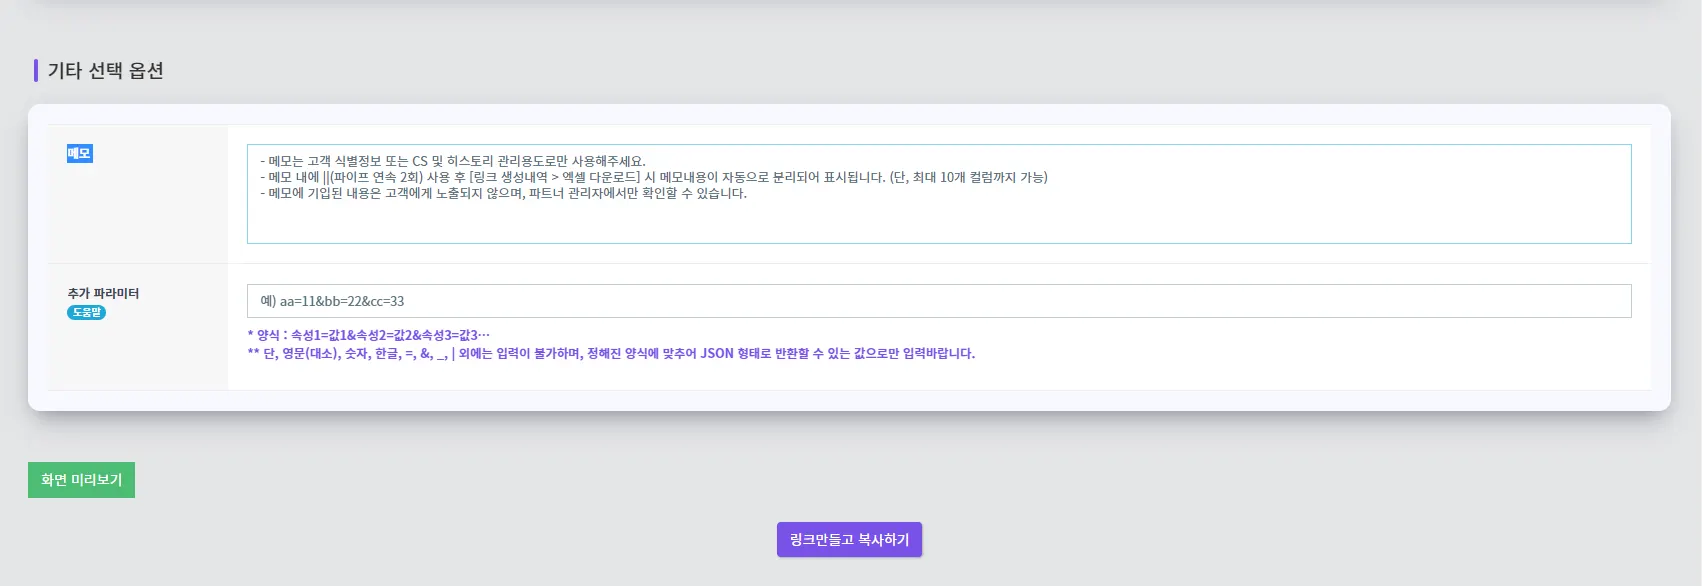Click the 화면 미리보기 button
The image size is (1702, 586).
[x=81, y=480]
